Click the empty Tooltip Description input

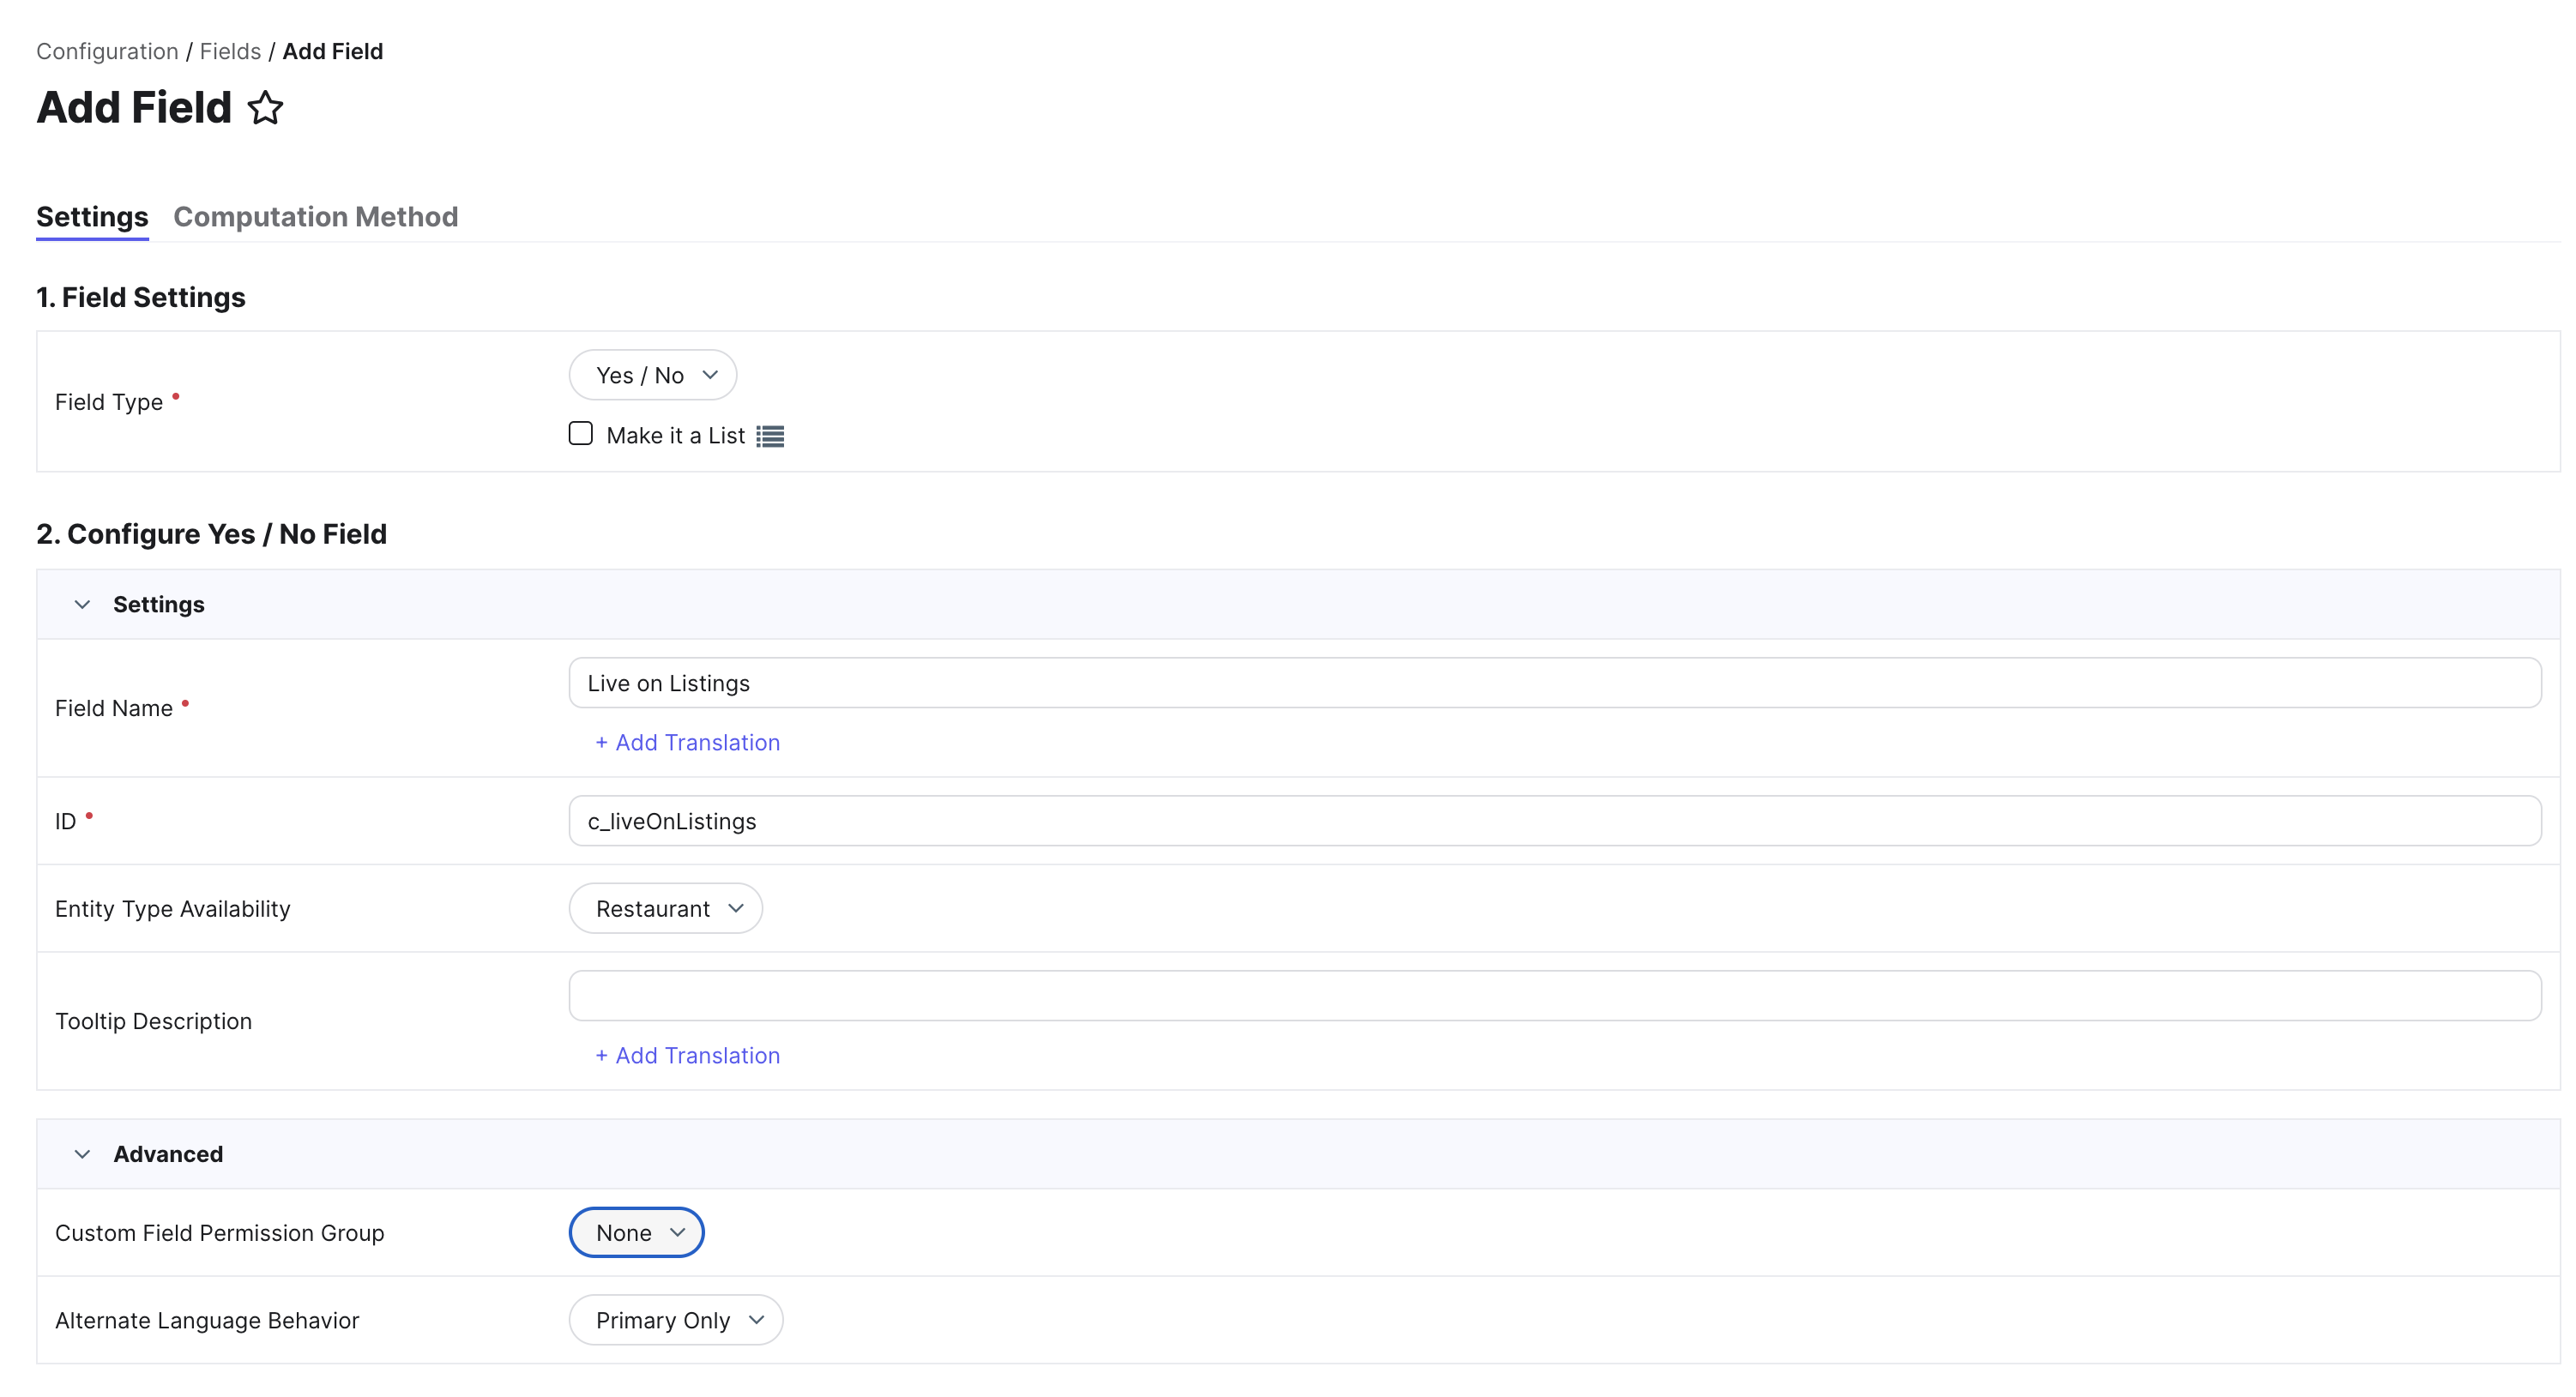tap(1554, 995)
